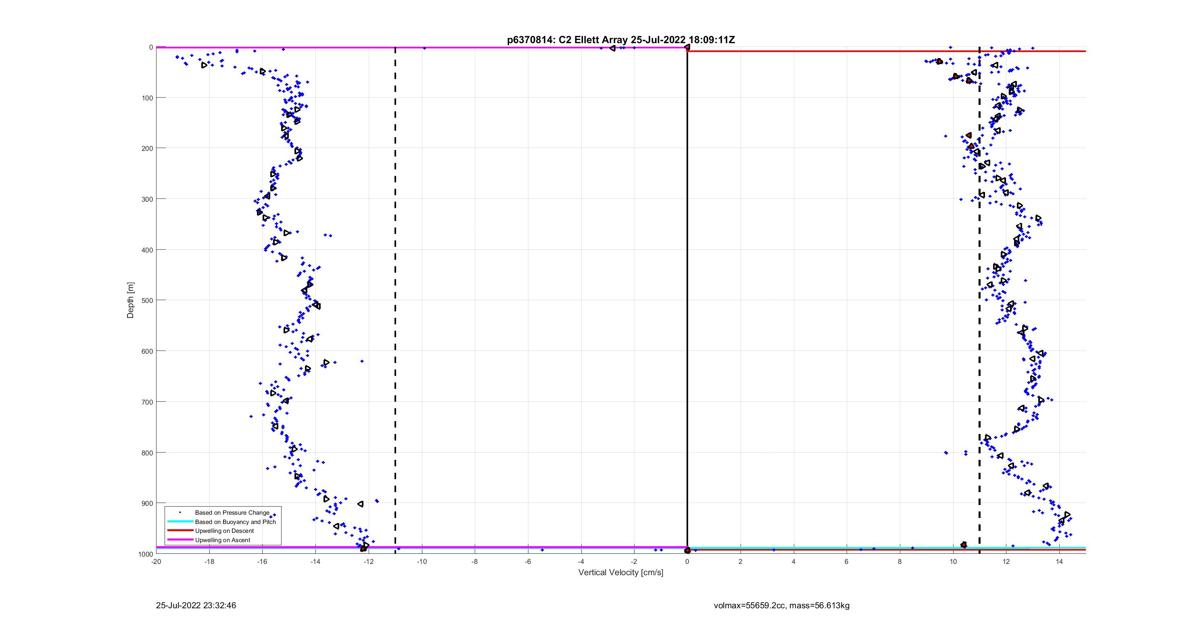
Task: Click the x-axis tick label '-14'
Action: pos(315,561)
